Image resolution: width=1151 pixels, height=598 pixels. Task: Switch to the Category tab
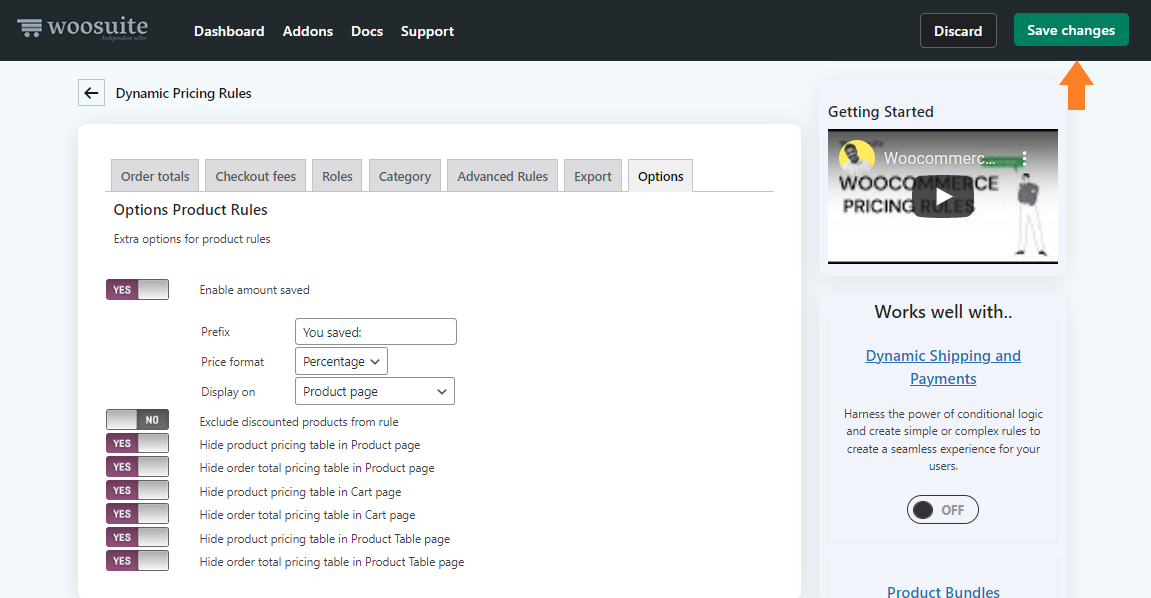point(404,176)
